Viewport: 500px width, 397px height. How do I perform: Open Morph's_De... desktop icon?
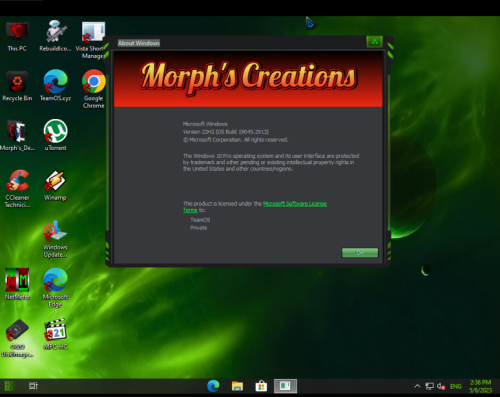coord(17,135)
